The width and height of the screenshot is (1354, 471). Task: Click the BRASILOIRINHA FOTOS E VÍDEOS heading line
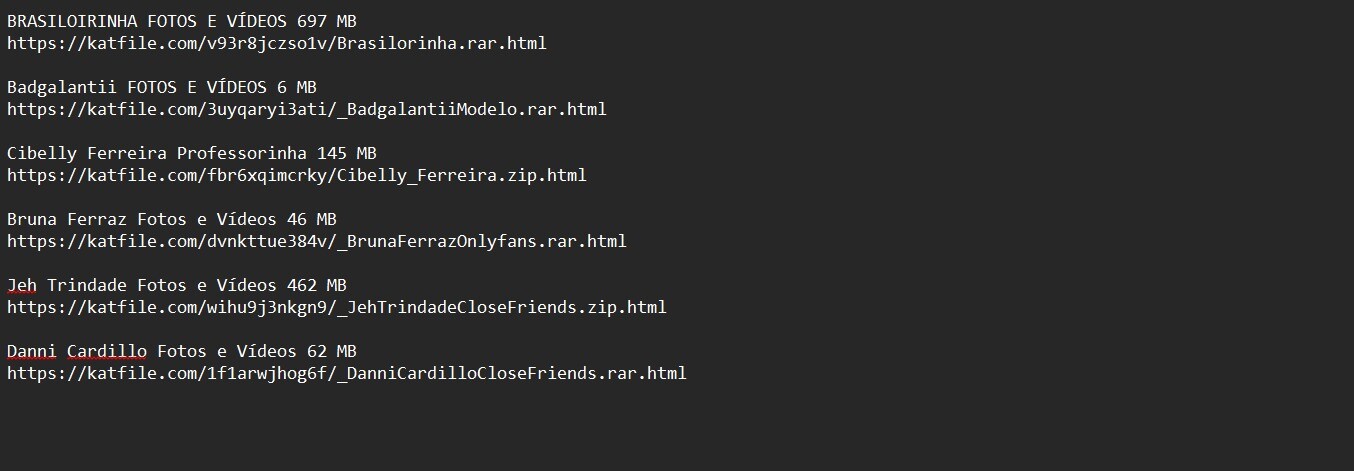[181, 21]
